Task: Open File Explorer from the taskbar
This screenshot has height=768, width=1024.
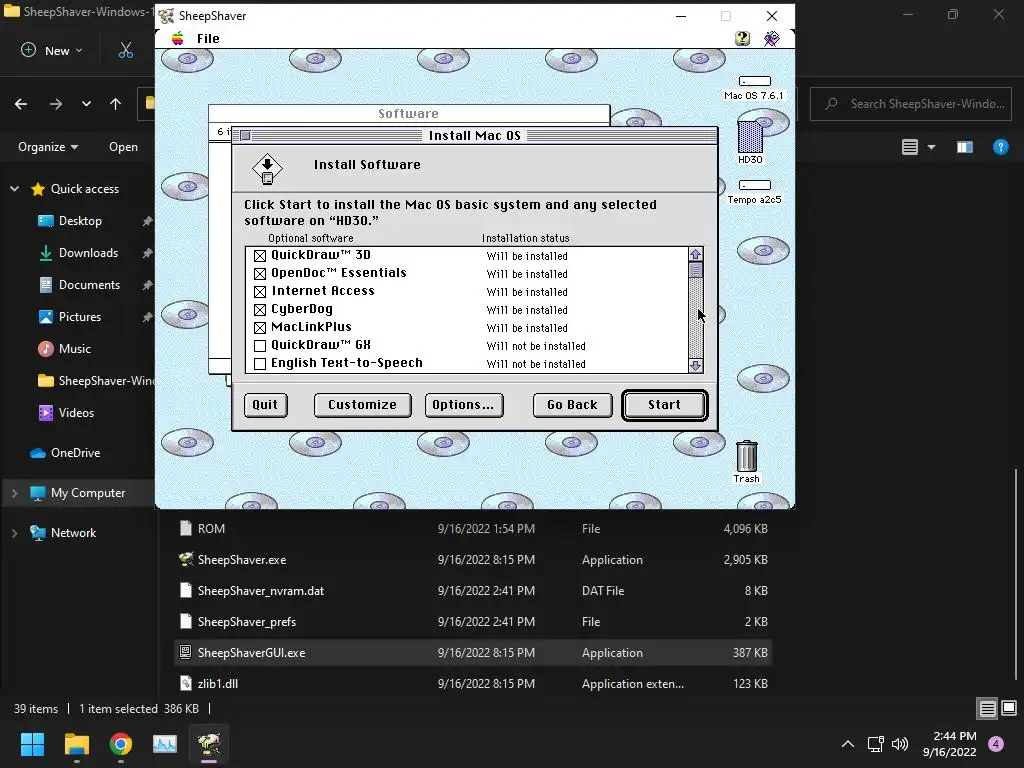Action: coord(76,744)
